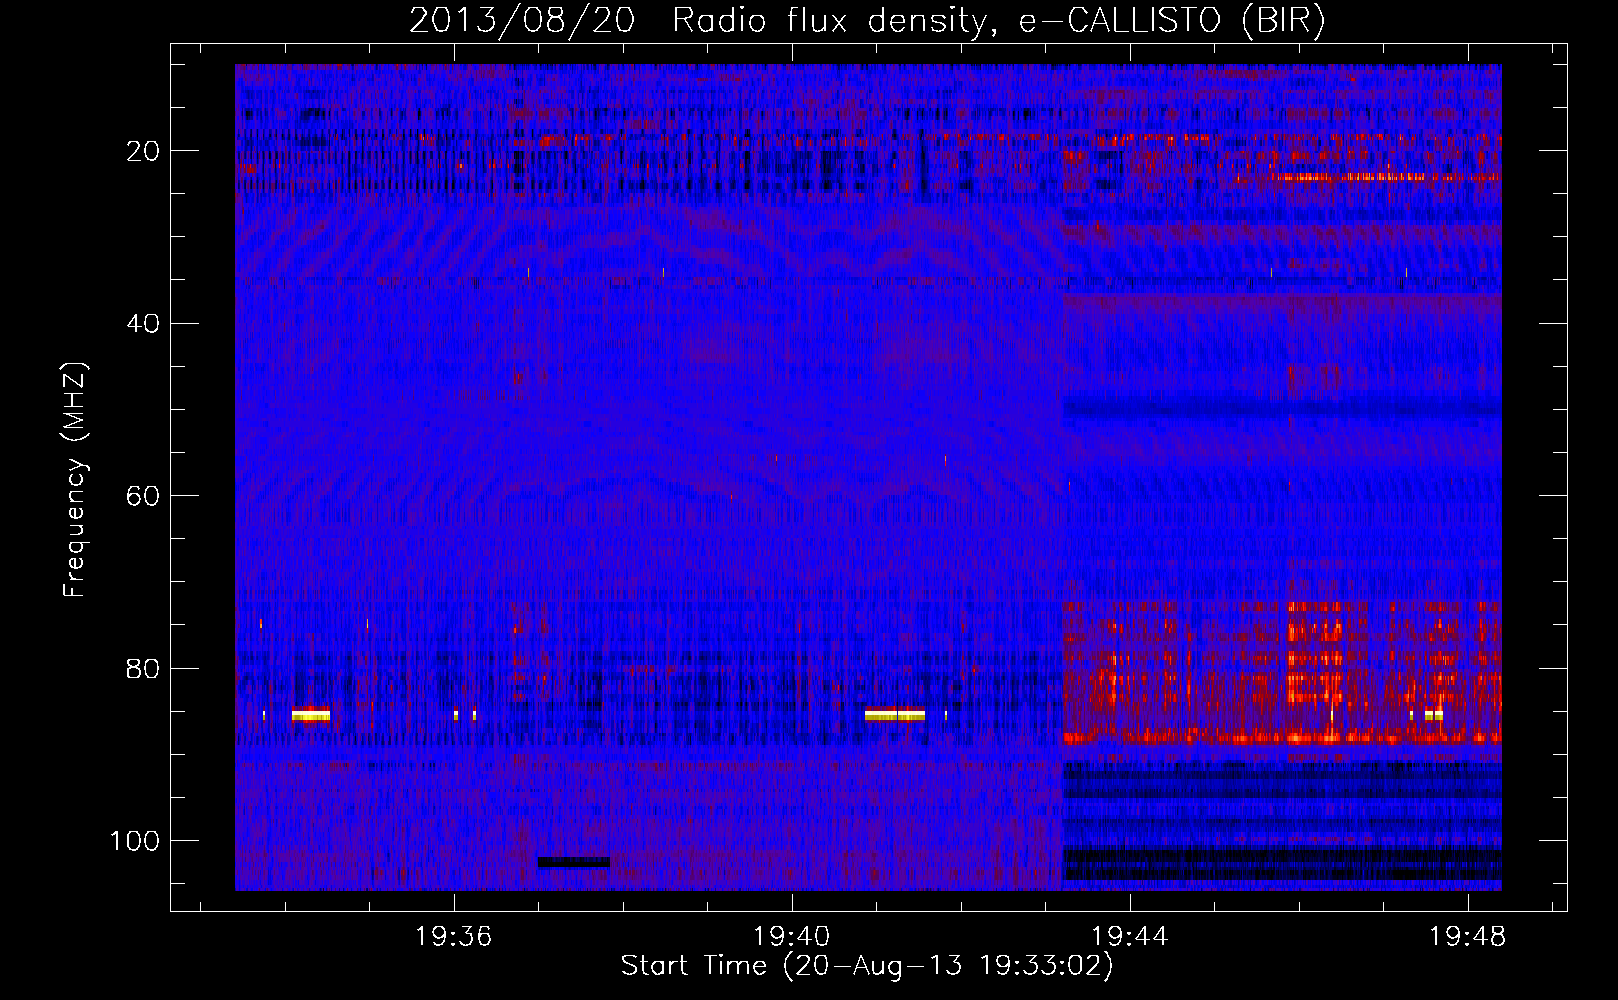Click the 100 frequency tick label
This screenshot has width=1618, height=1000.
pyautogui.click(x=135, y=841)
